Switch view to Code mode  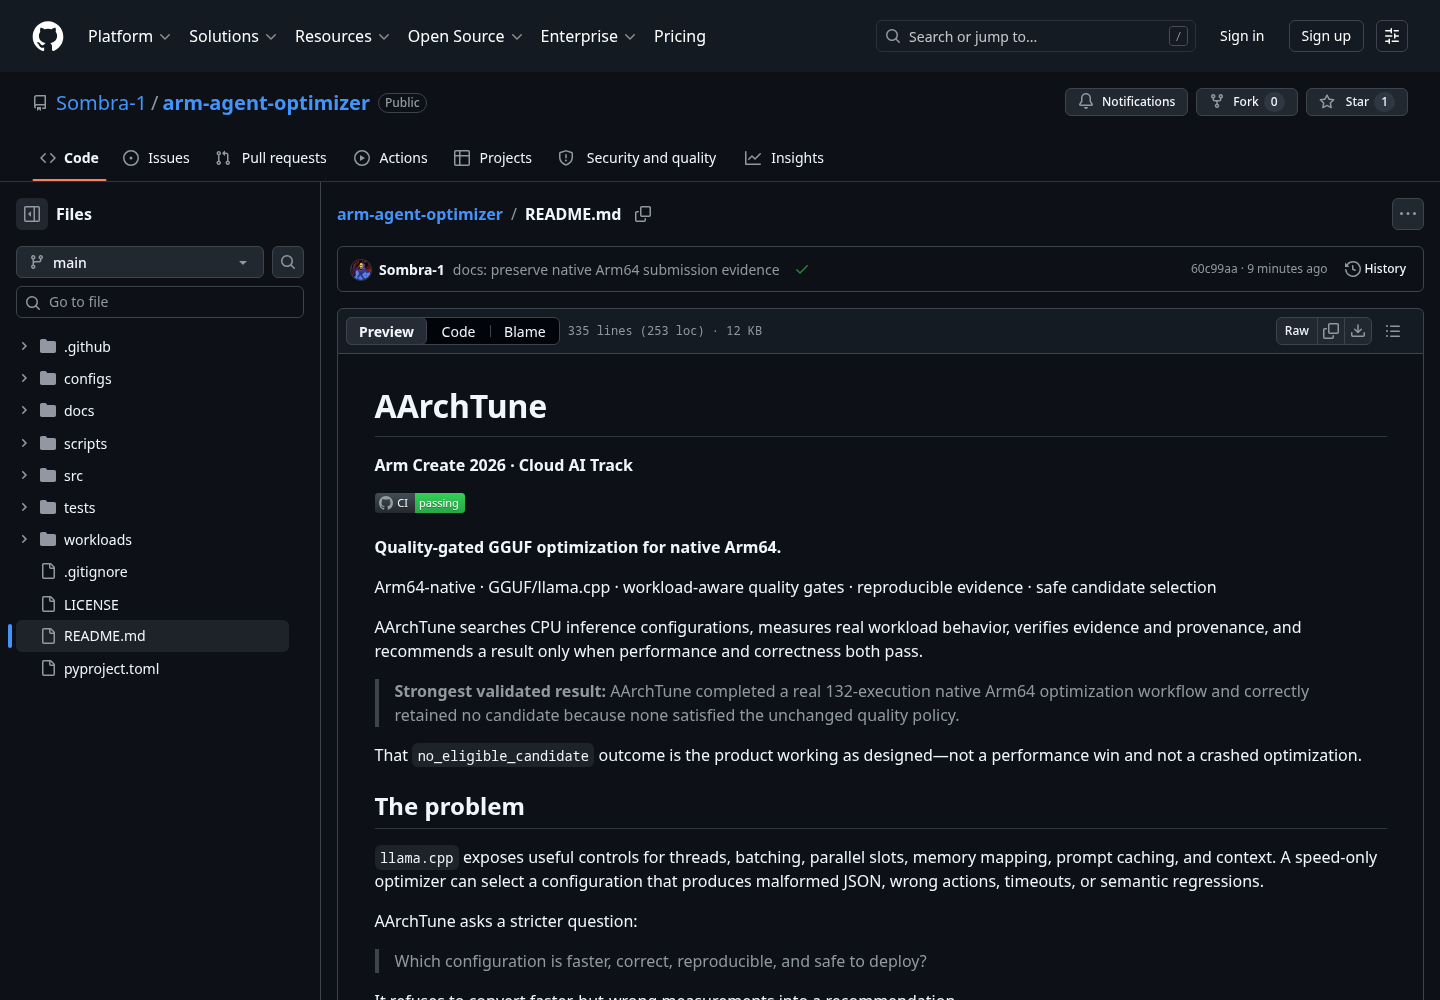[x=458, y=332]
